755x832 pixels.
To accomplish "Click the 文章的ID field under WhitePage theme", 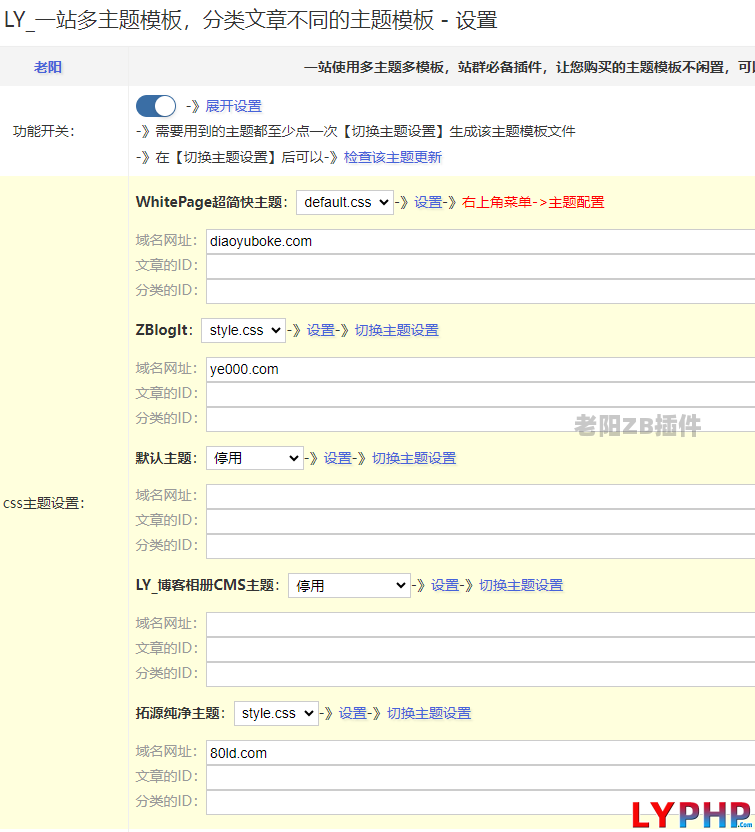I will click(x=480, y=266).
